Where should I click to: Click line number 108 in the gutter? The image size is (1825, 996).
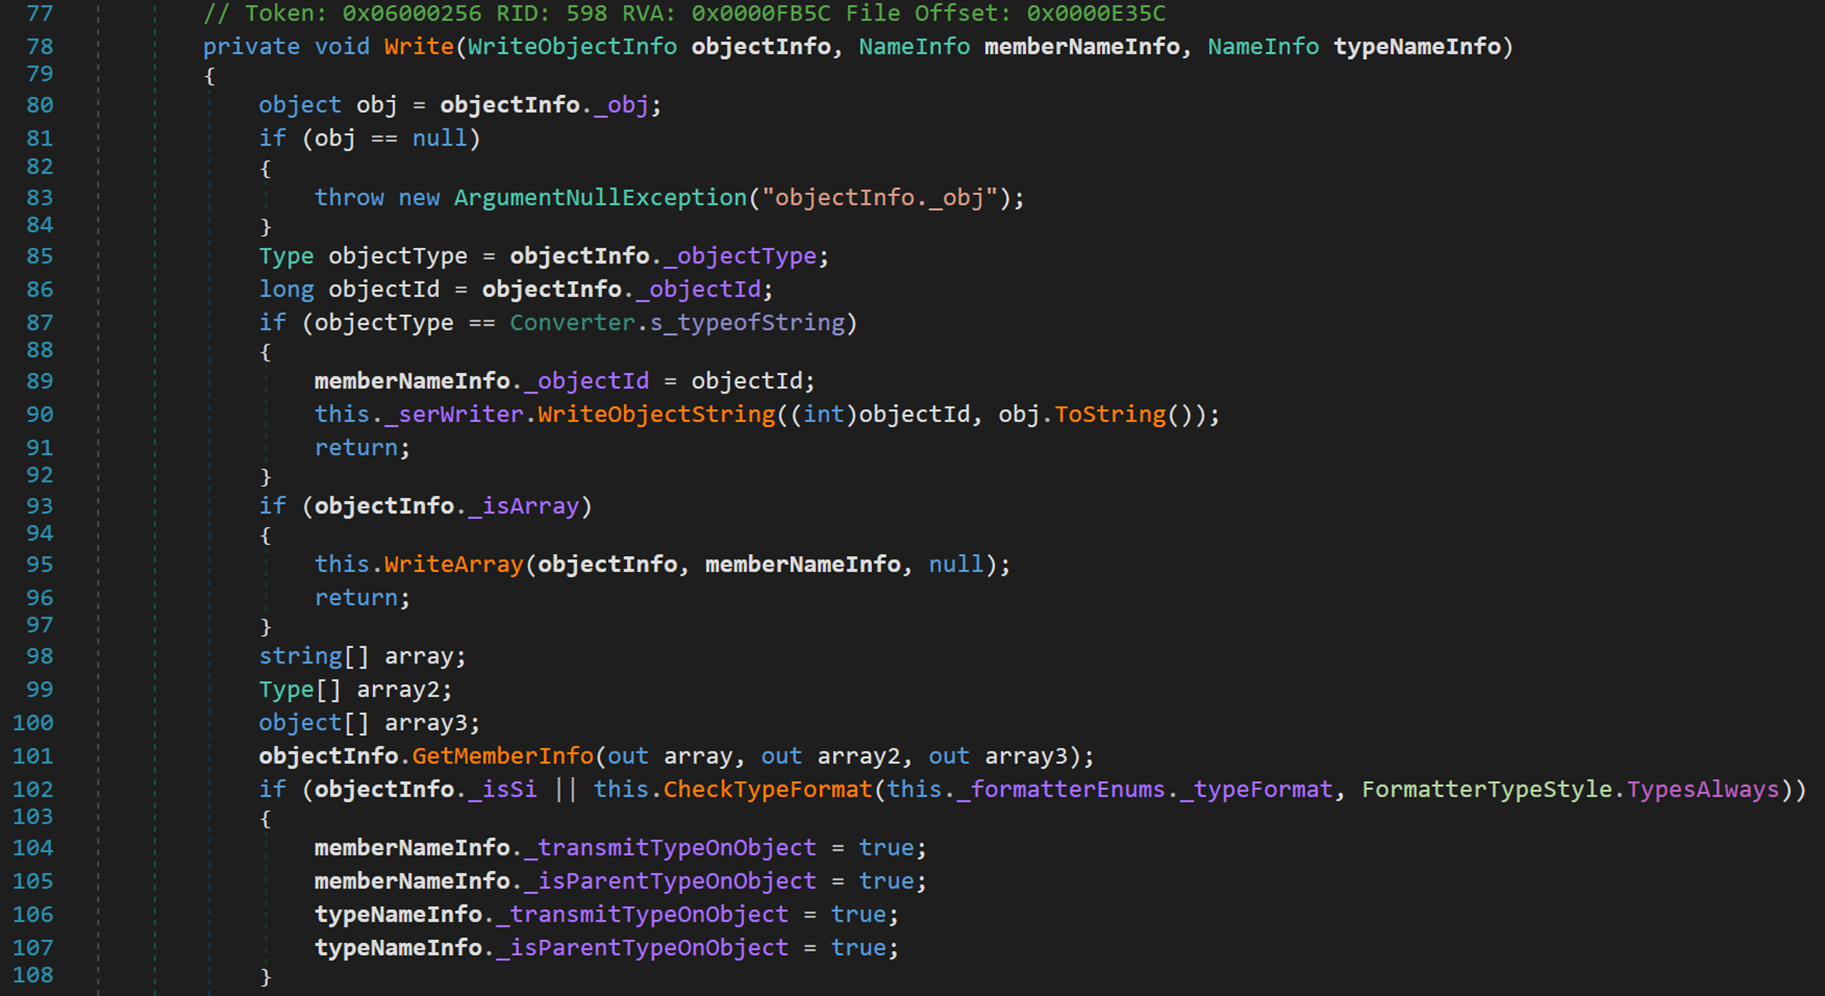tap(33, 976)
